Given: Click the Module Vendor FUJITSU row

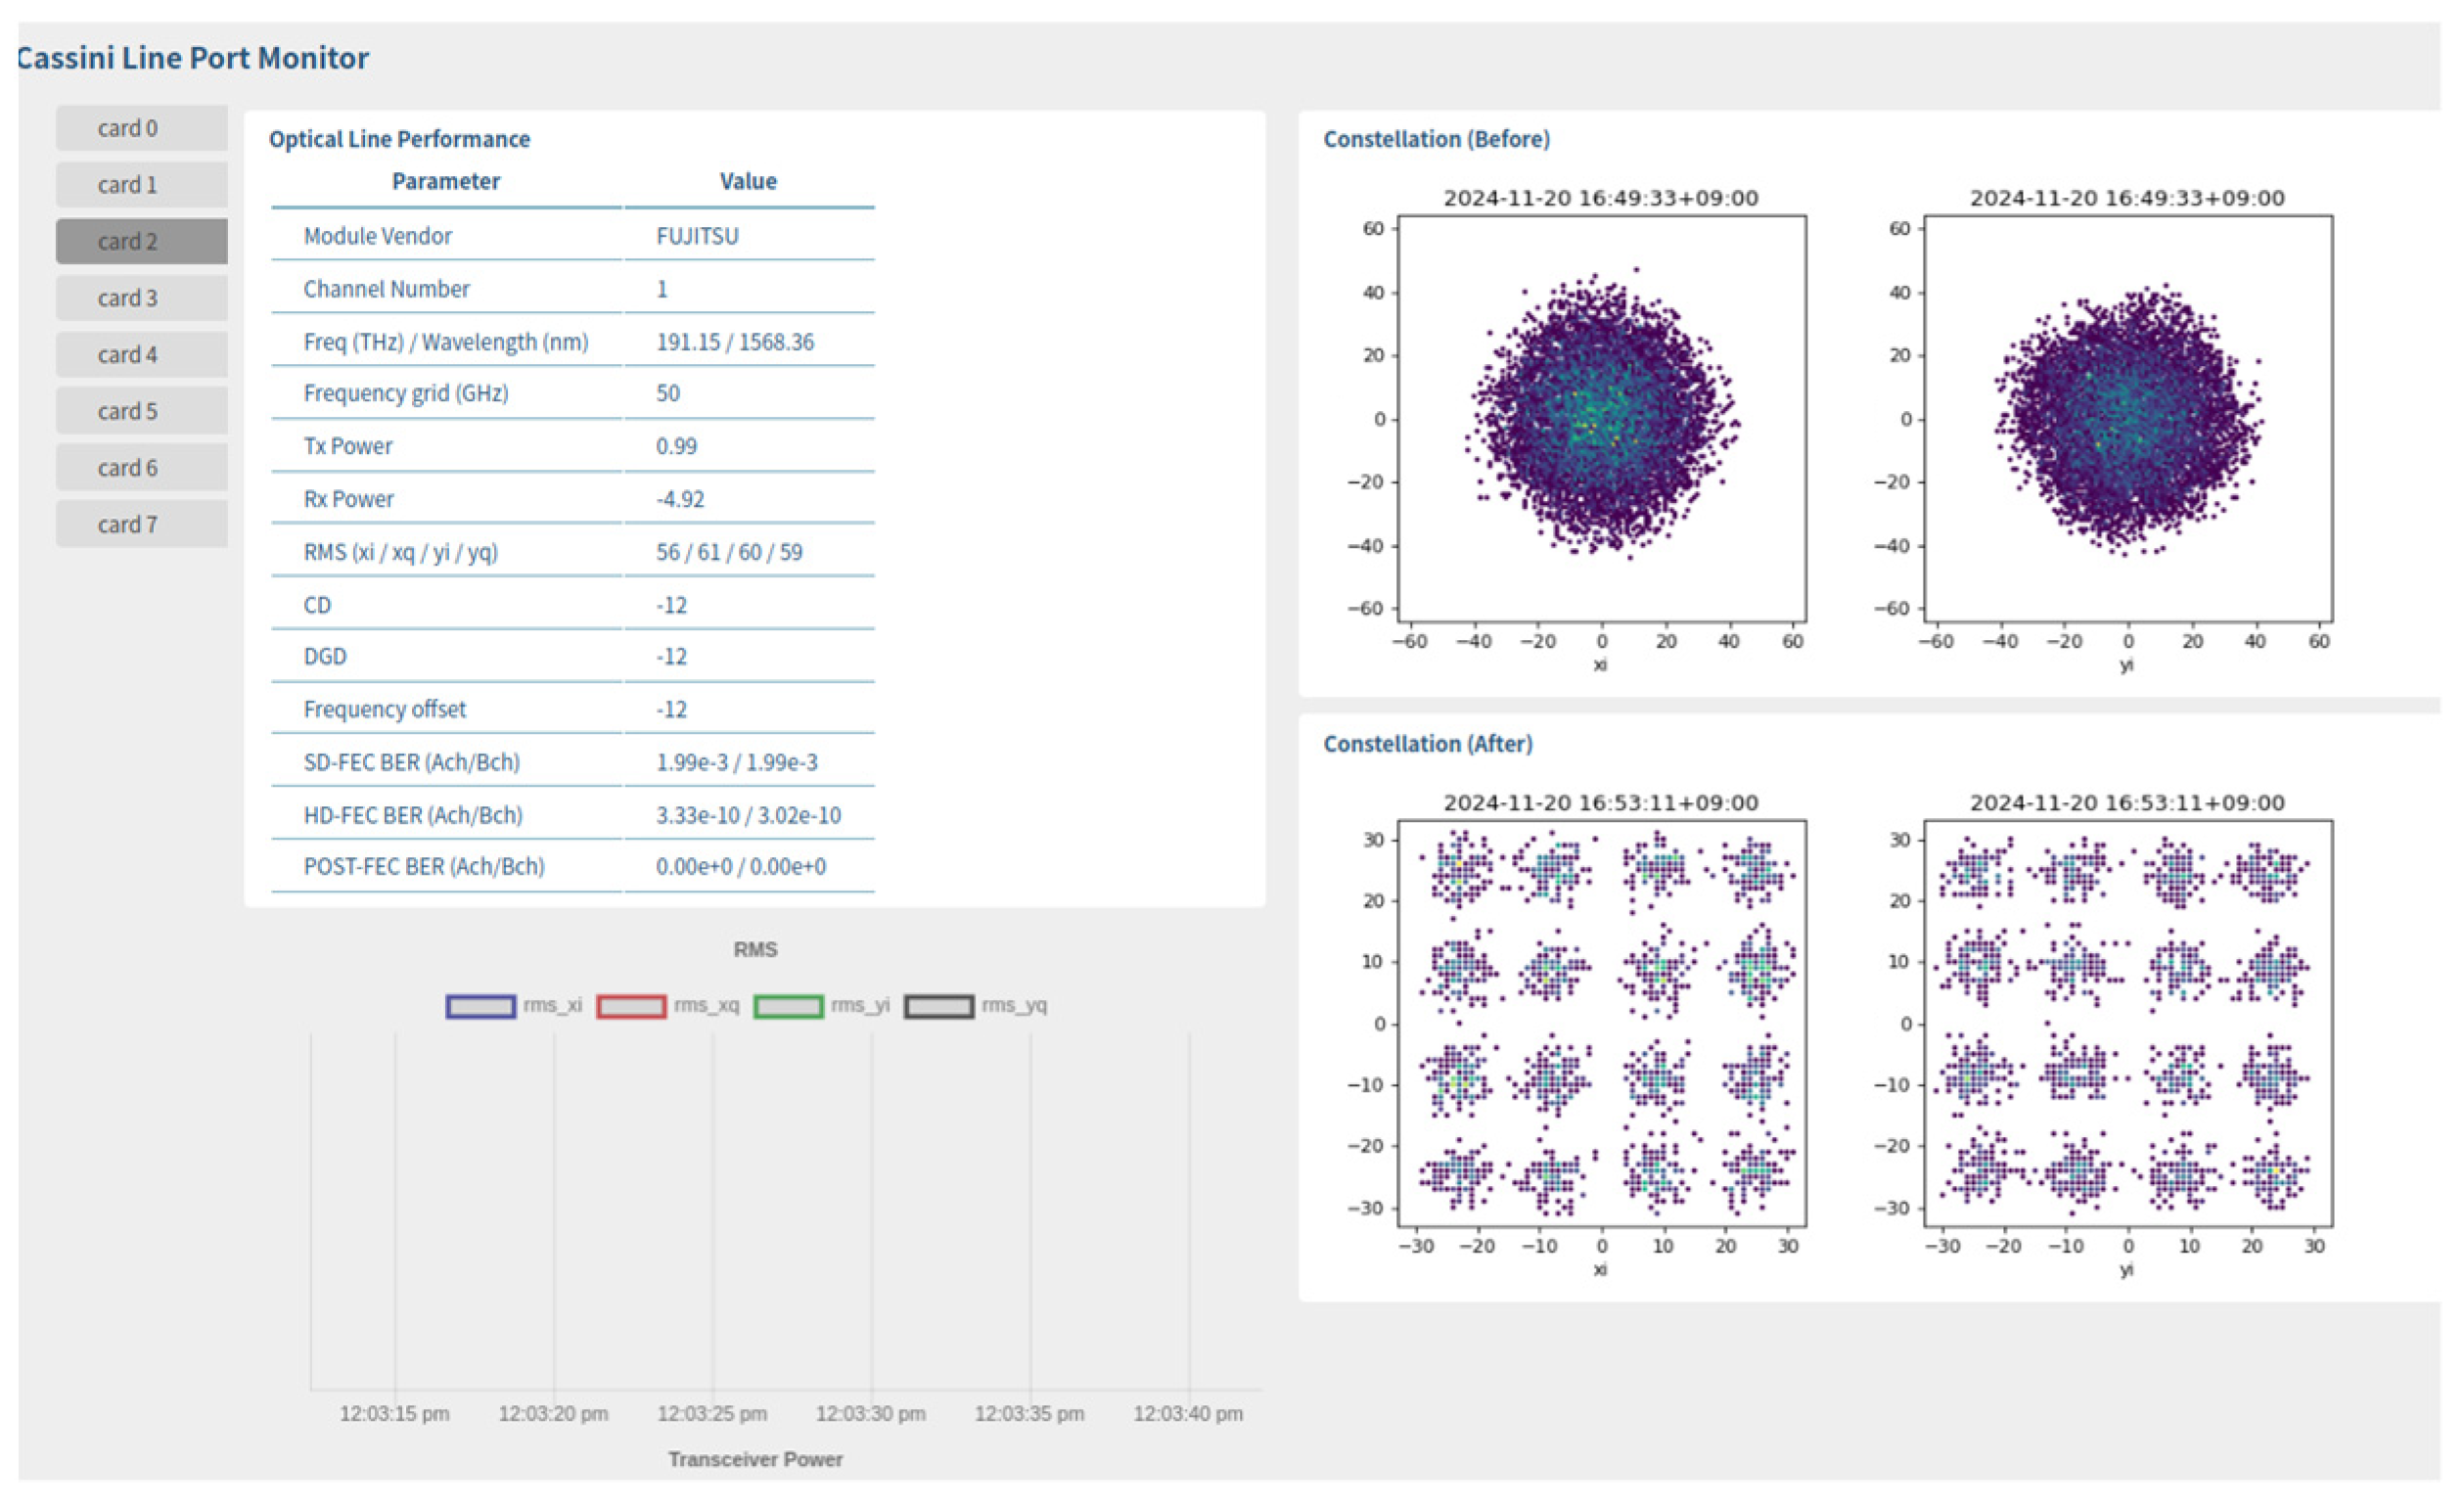Looking at the screenshot, I should tap(572, 236).
